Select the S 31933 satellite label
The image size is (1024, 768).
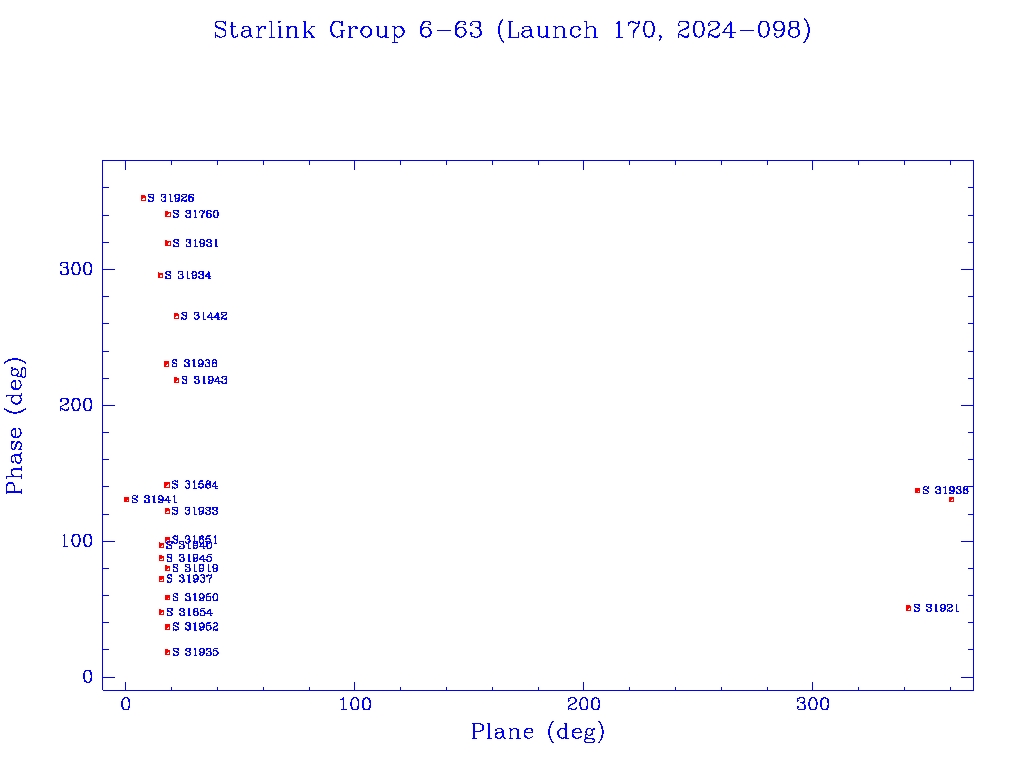click(195, 511)
